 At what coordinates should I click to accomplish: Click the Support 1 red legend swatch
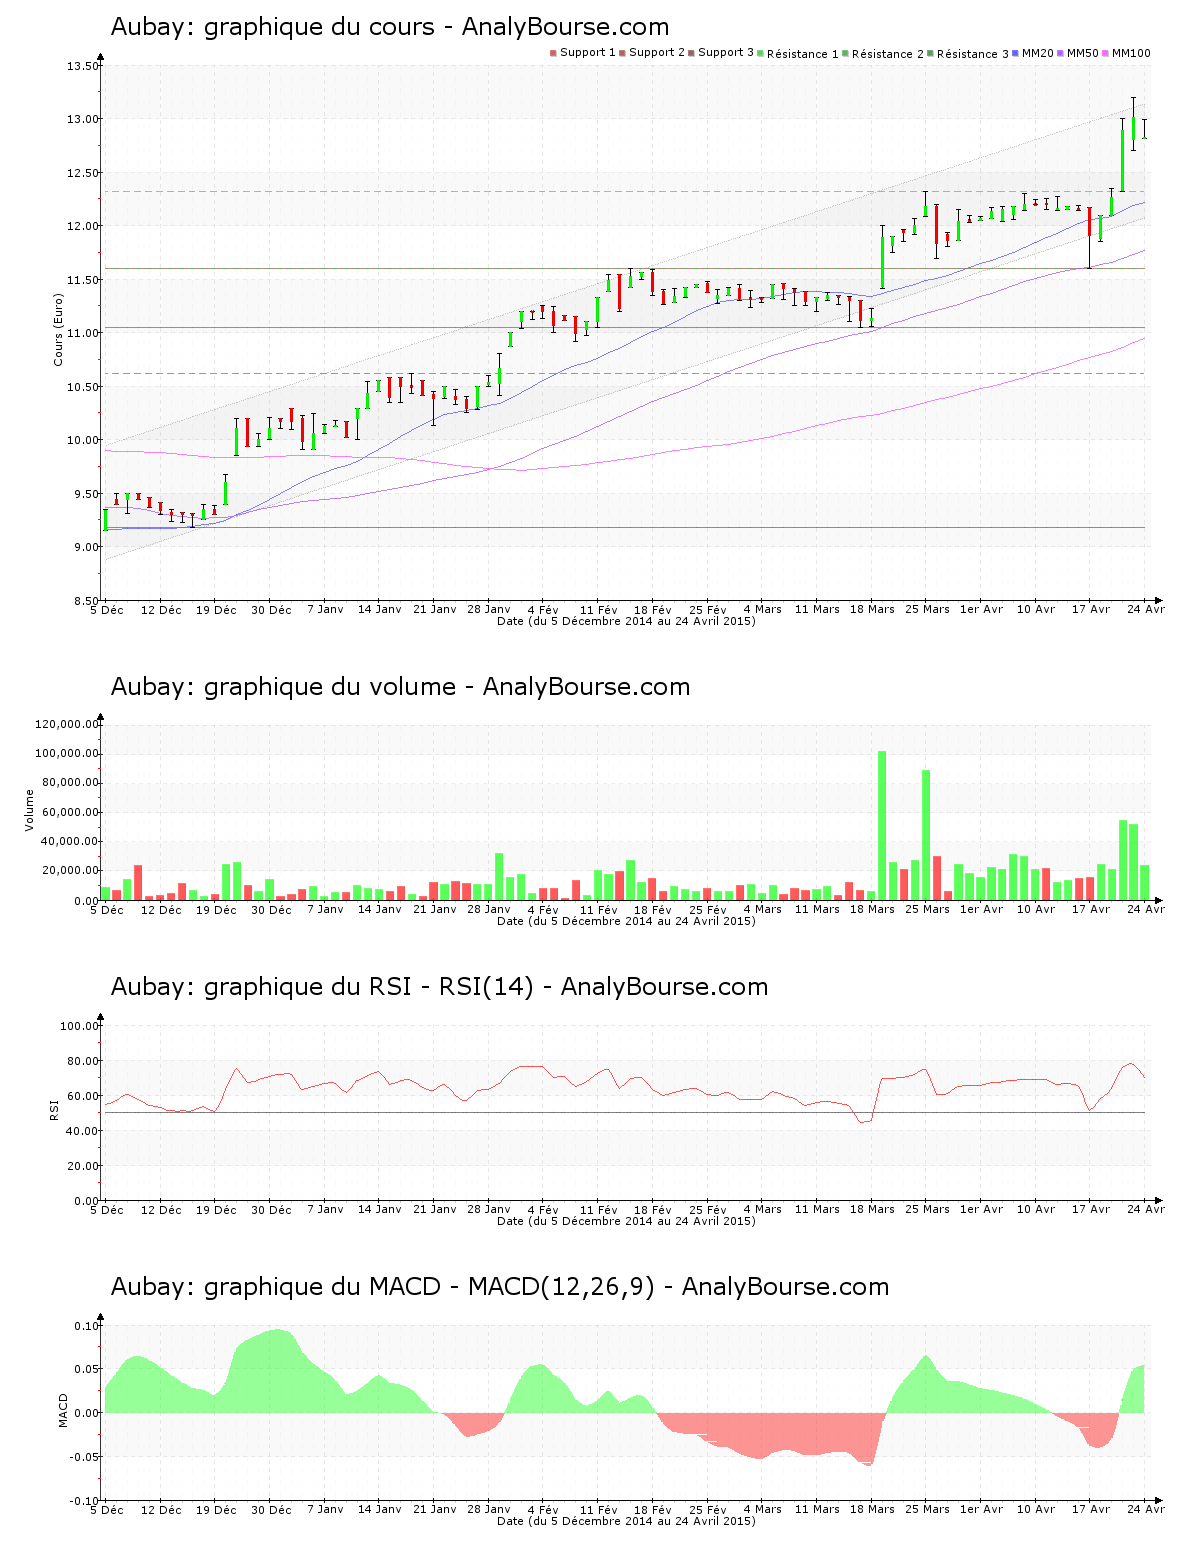click(553, 53)
